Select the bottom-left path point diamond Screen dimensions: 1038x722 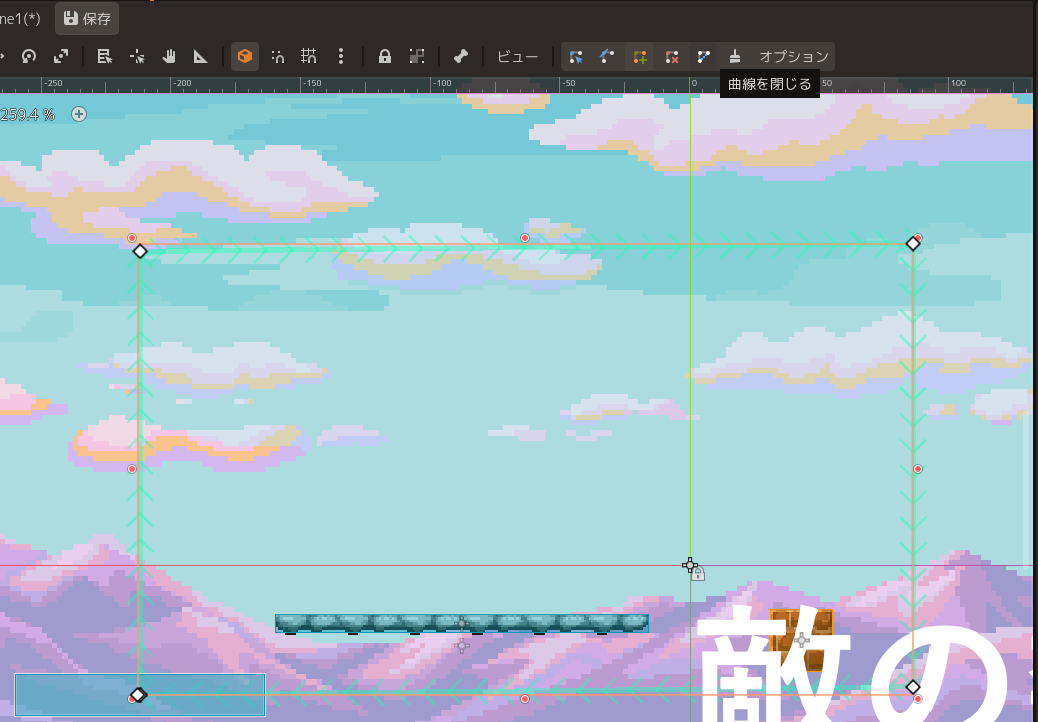point(138,695)
